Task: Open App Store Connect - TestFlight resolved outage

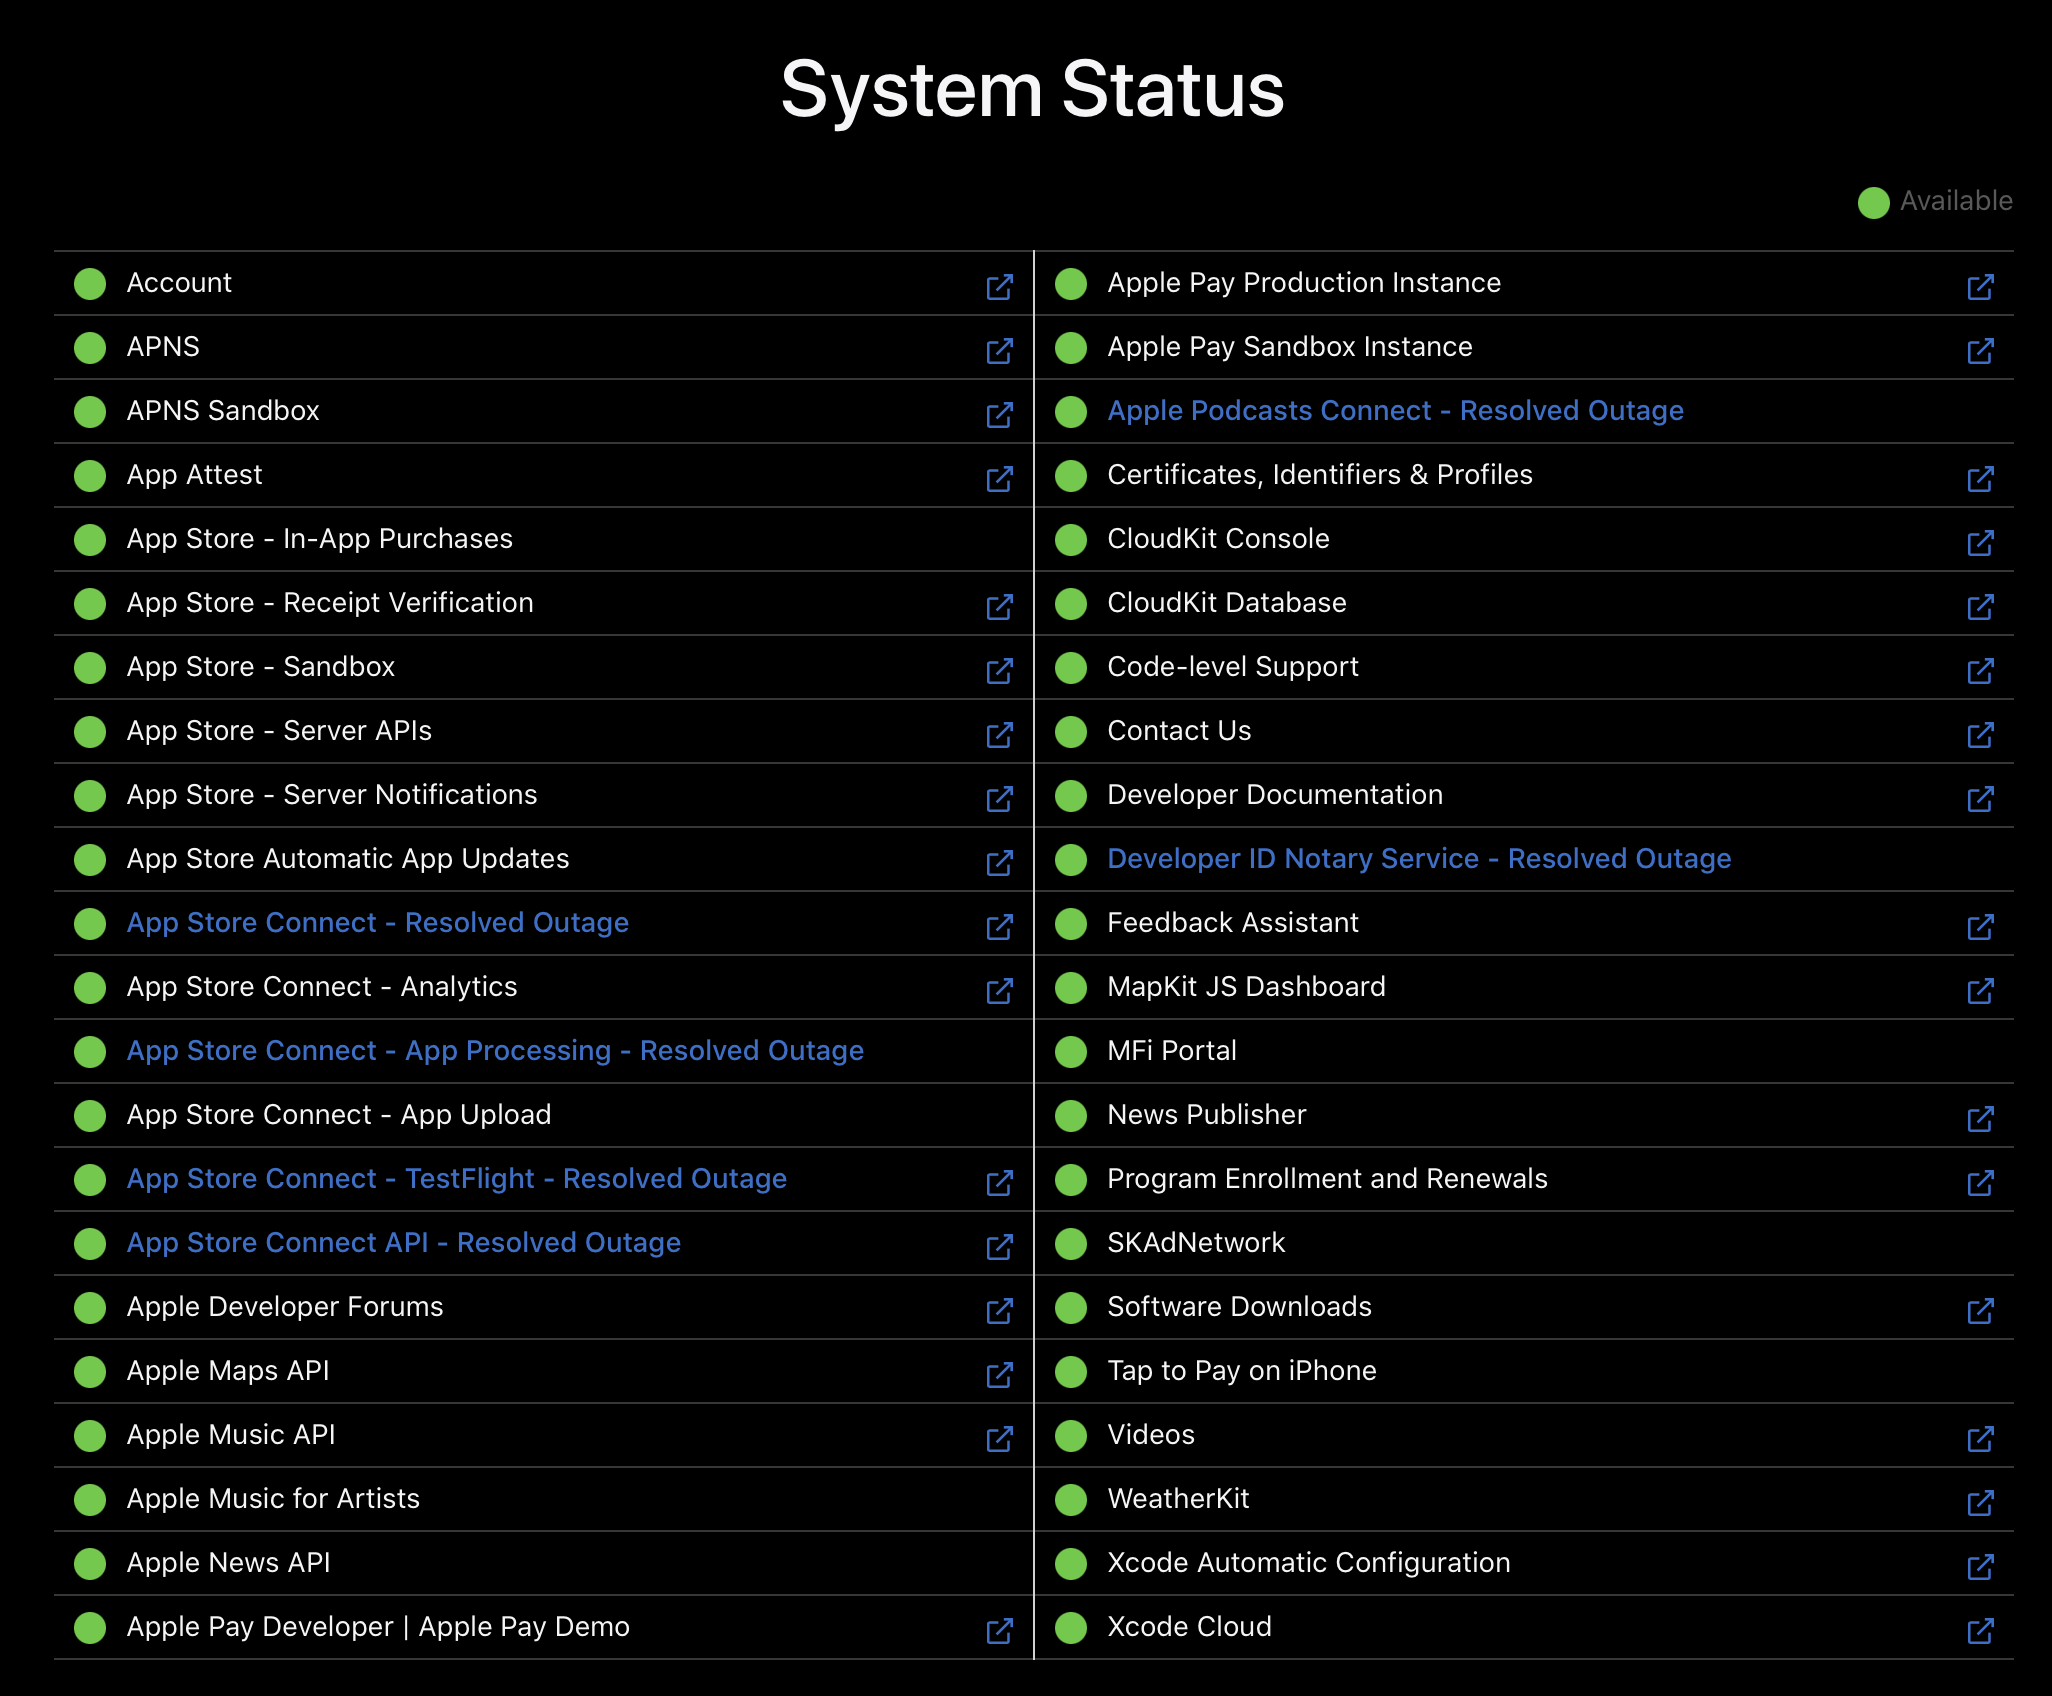Action: pyautogui.click(x=457, y=1179)
